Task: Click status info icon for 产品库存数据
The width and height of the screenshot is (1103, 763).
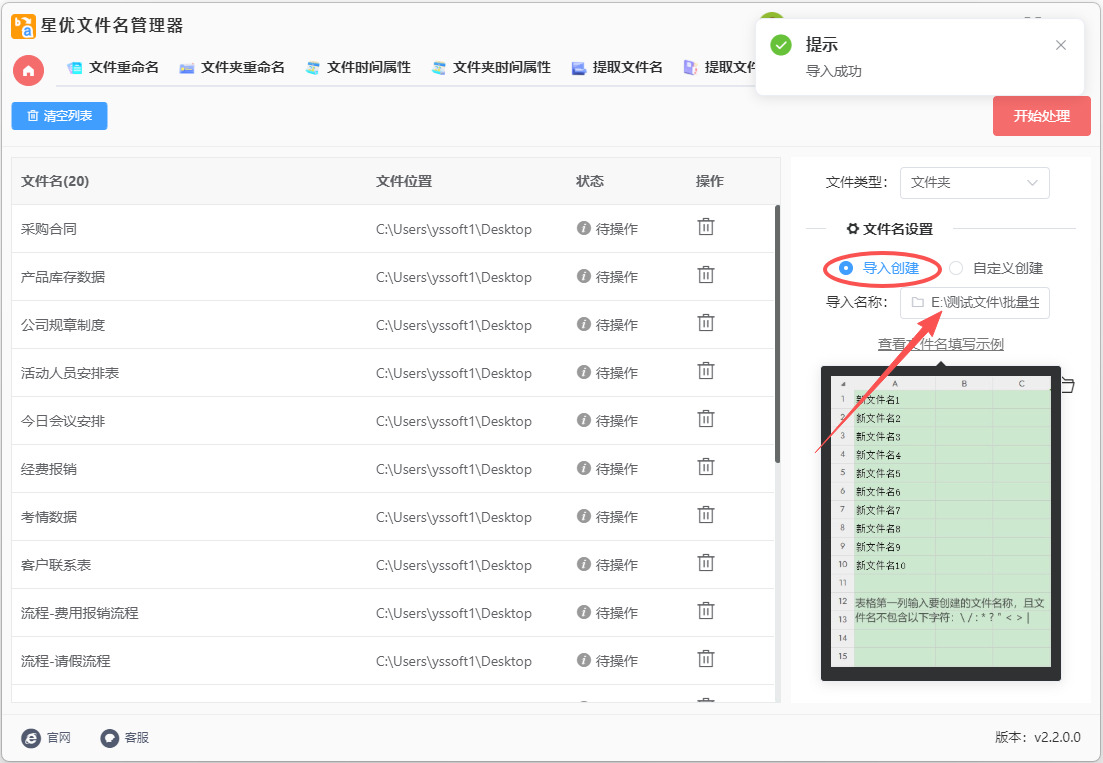Action: coord(583,276)
